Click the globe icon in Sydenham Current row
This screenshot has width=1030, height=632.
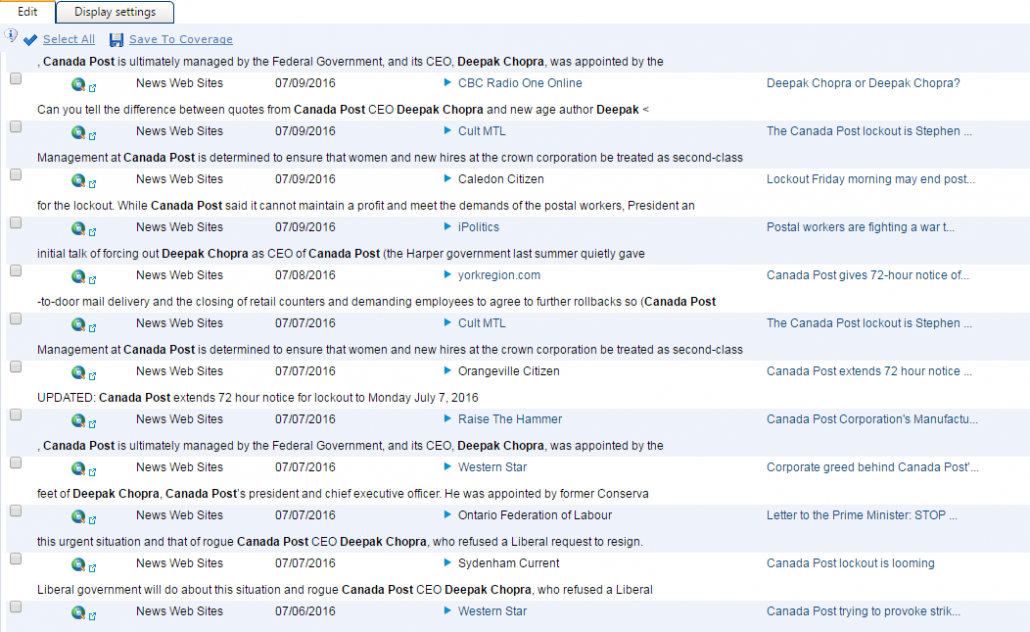point(78,564)
